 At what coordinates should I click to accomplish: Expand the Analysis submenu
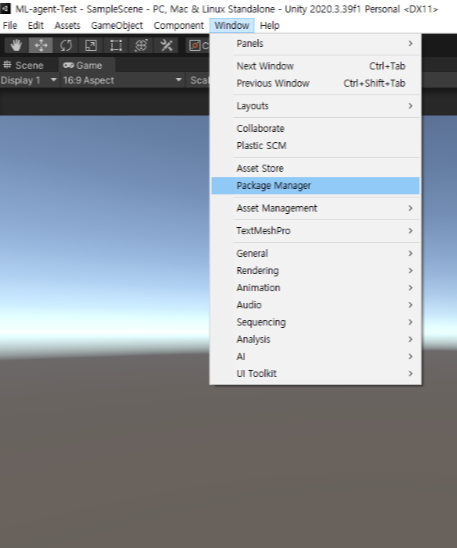315,339
